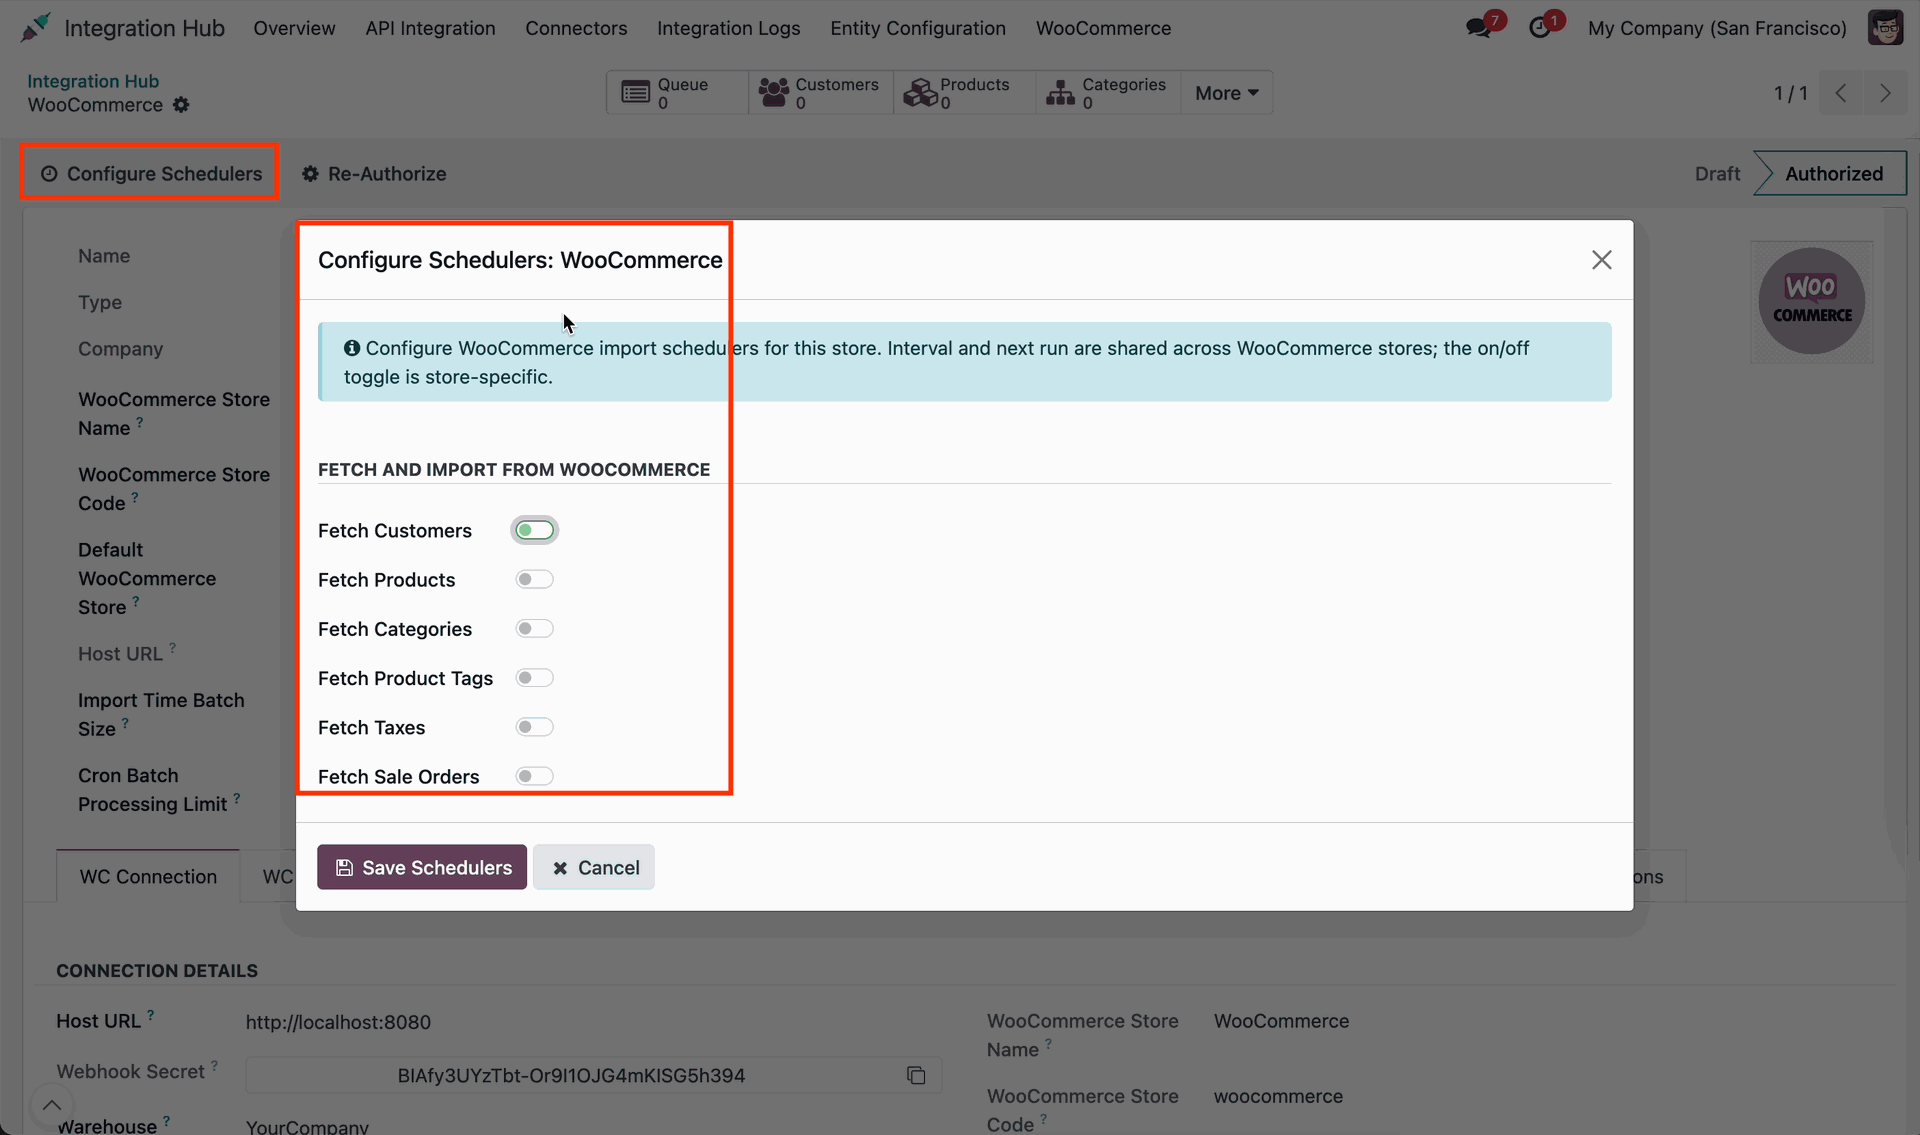This screenshot has height=1135, width=1920.
Task: Open the activities clock icon
Action: coord(1541,27)
